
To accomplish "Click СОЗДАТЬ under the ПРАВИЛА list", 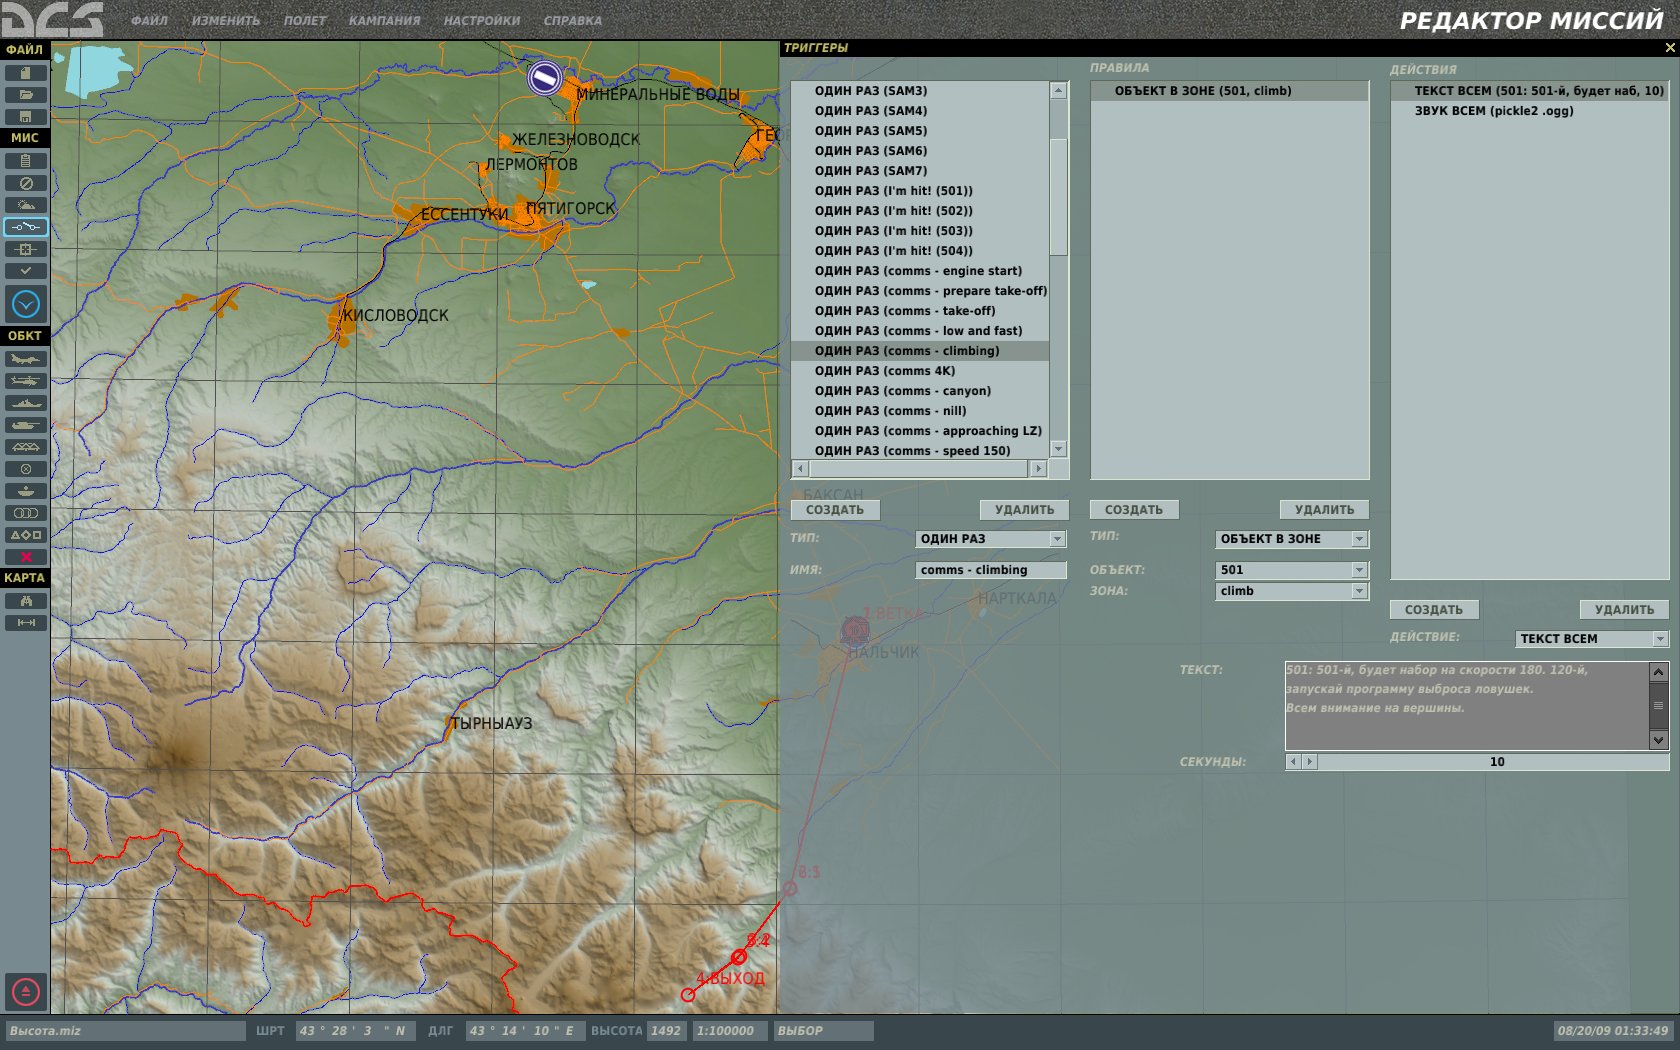I will click(1134, 510).
